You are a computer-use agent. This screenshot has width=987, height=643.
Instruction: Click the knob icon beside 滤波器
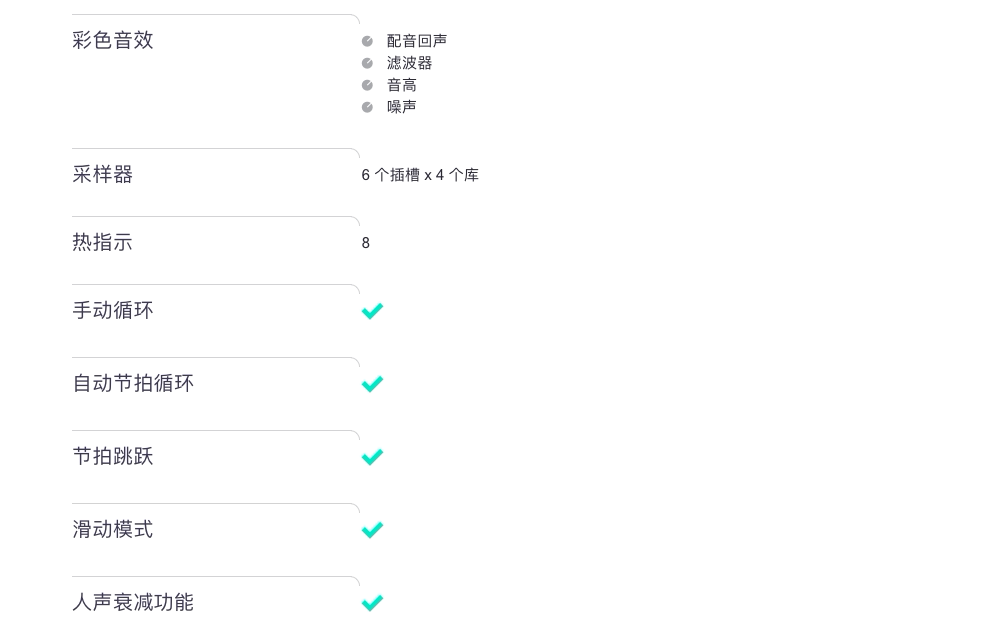tap(368, 63)
